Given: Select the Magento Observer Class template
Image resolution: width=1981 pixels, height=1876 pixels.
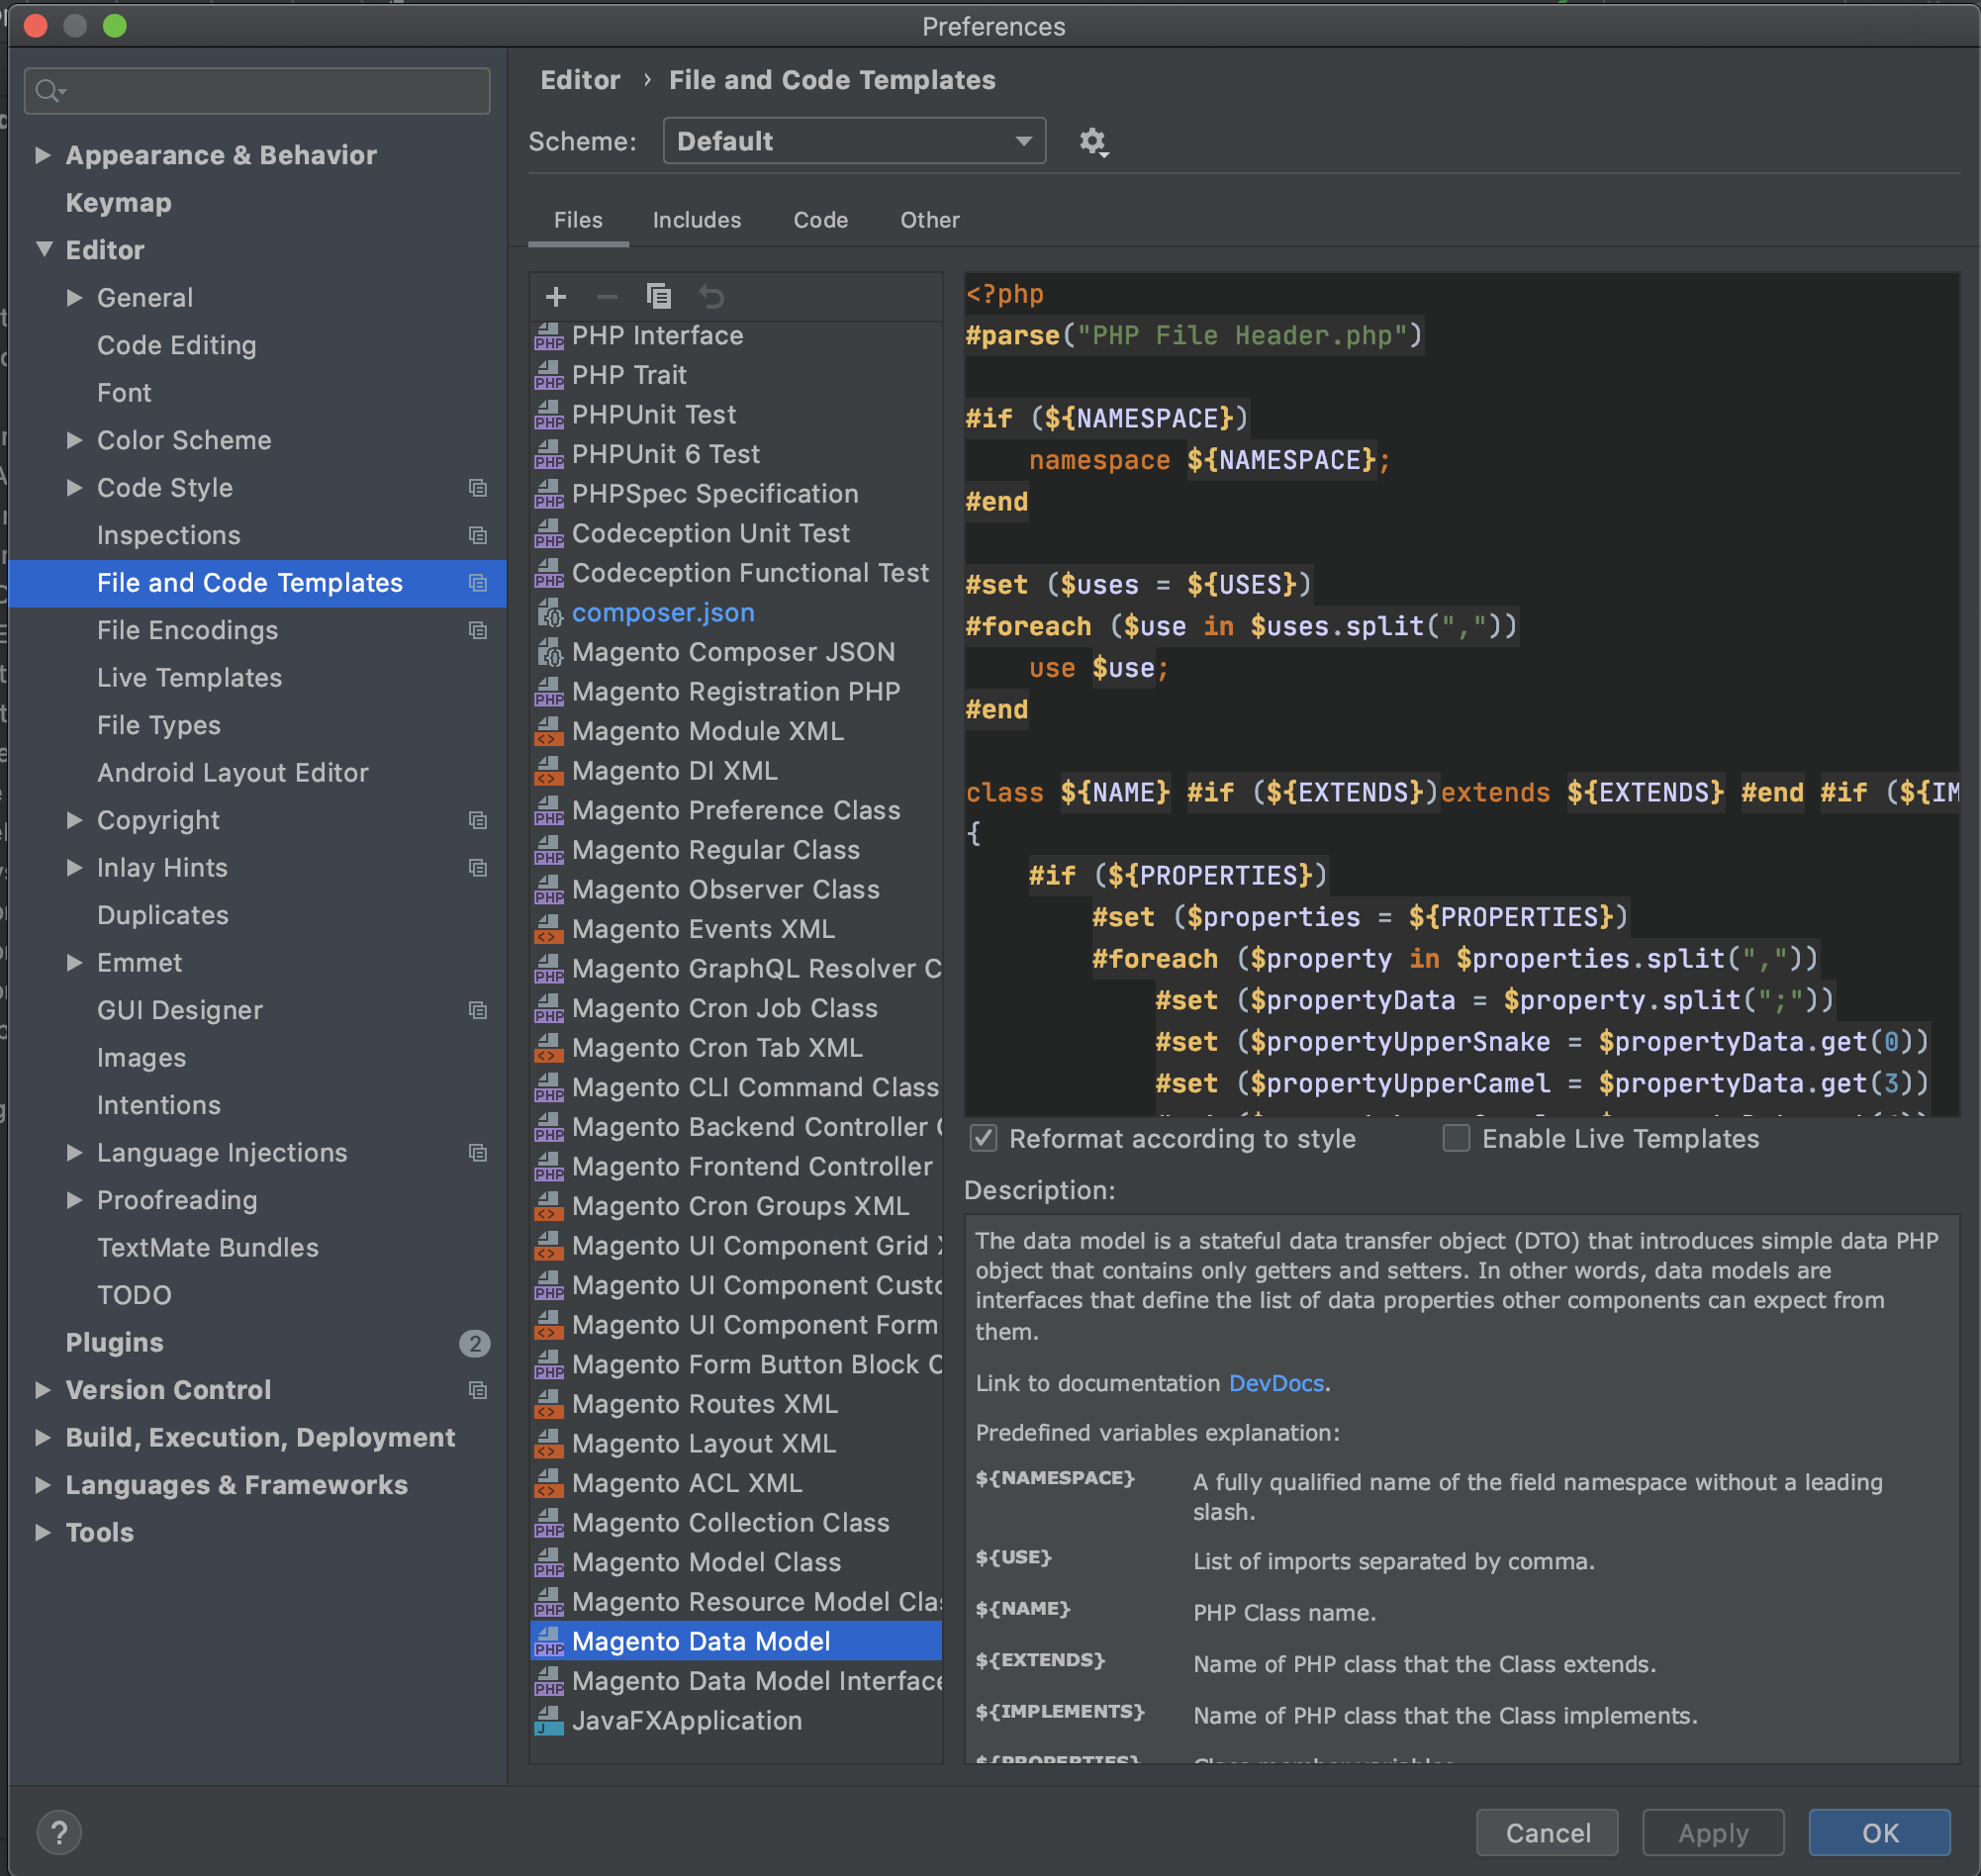Looking at the screenshot, I should click(x=725, y=890).
